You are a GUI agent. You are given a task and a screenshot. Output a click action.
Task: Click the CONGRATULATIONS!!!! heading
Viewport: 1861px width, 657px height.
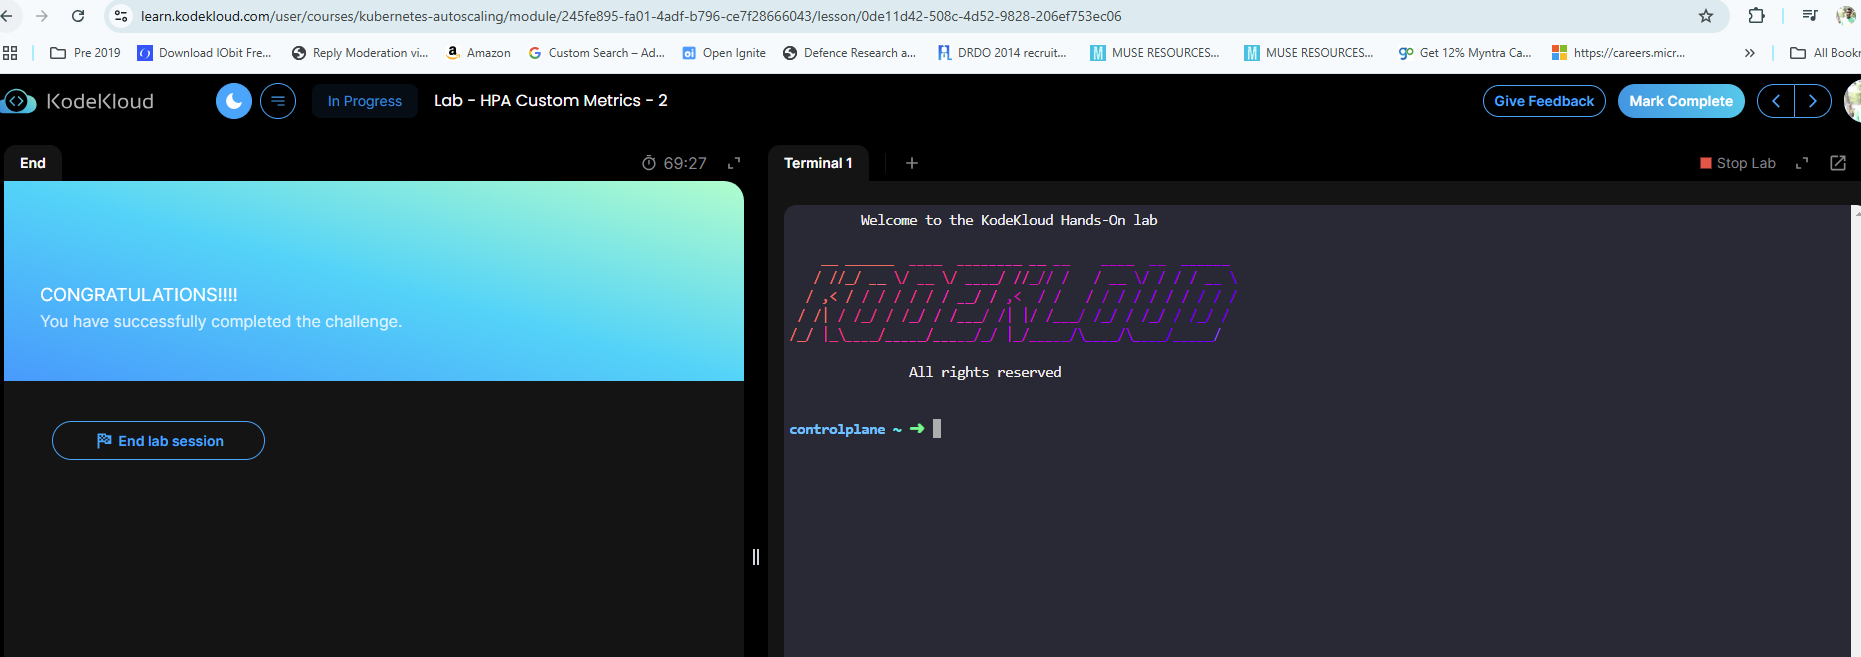[139, 295]
